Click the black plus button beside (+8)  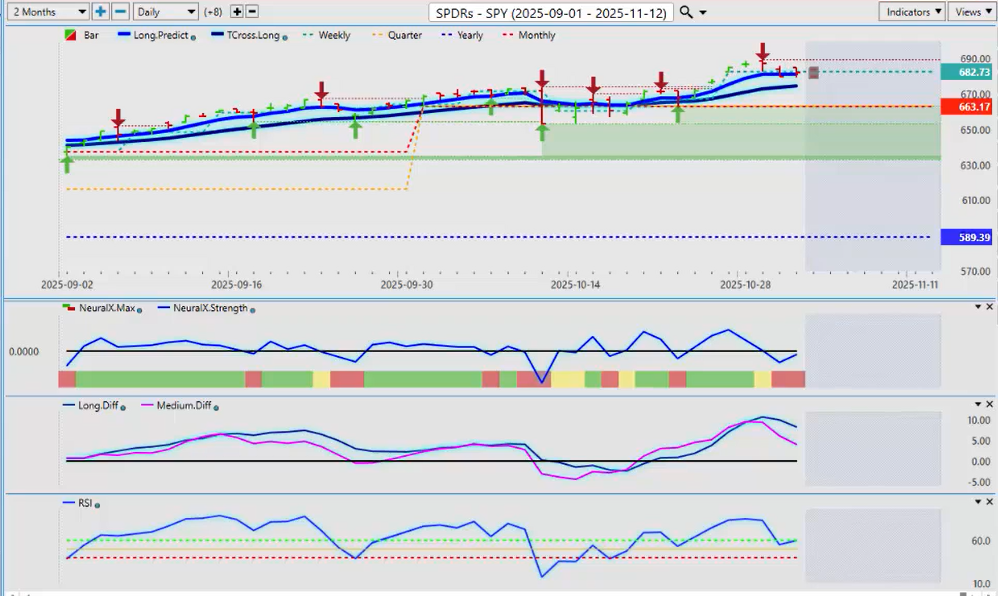(236, 12)
